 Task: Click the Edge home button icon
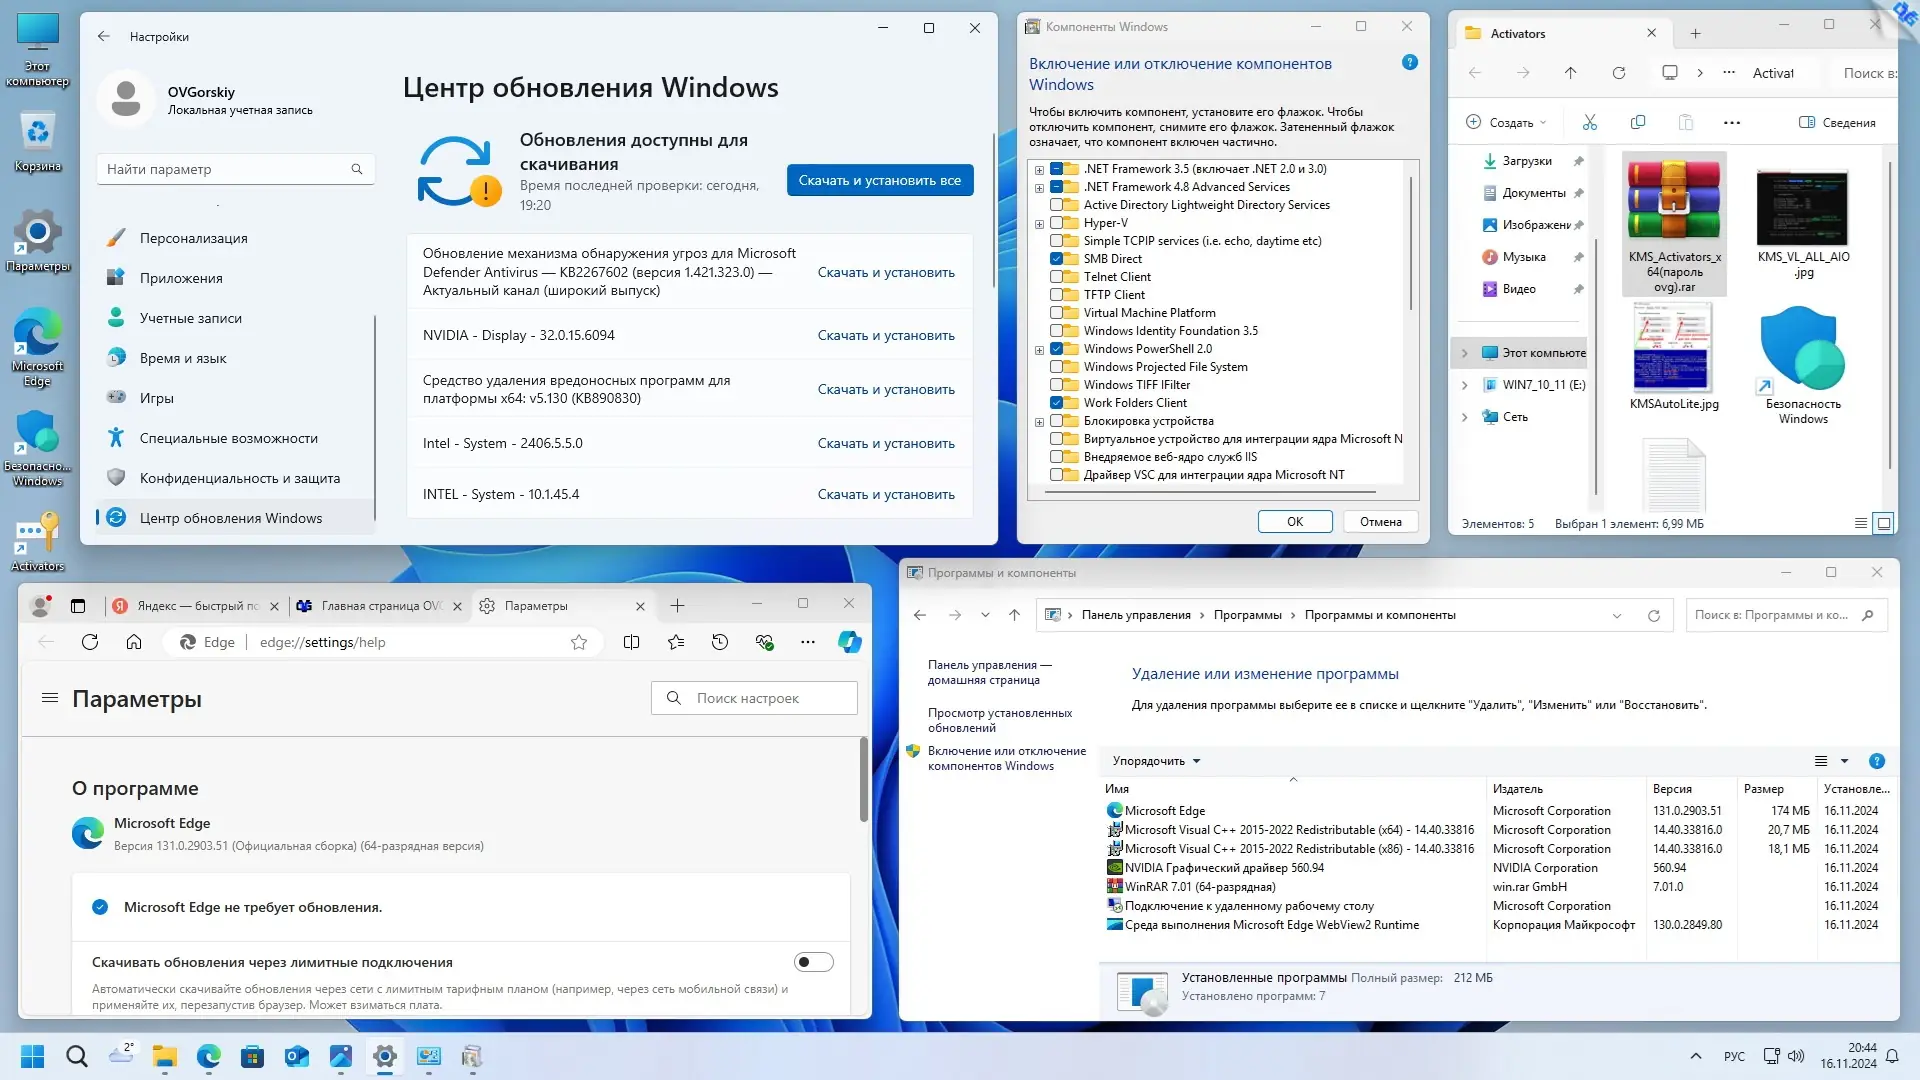[134, 642]
